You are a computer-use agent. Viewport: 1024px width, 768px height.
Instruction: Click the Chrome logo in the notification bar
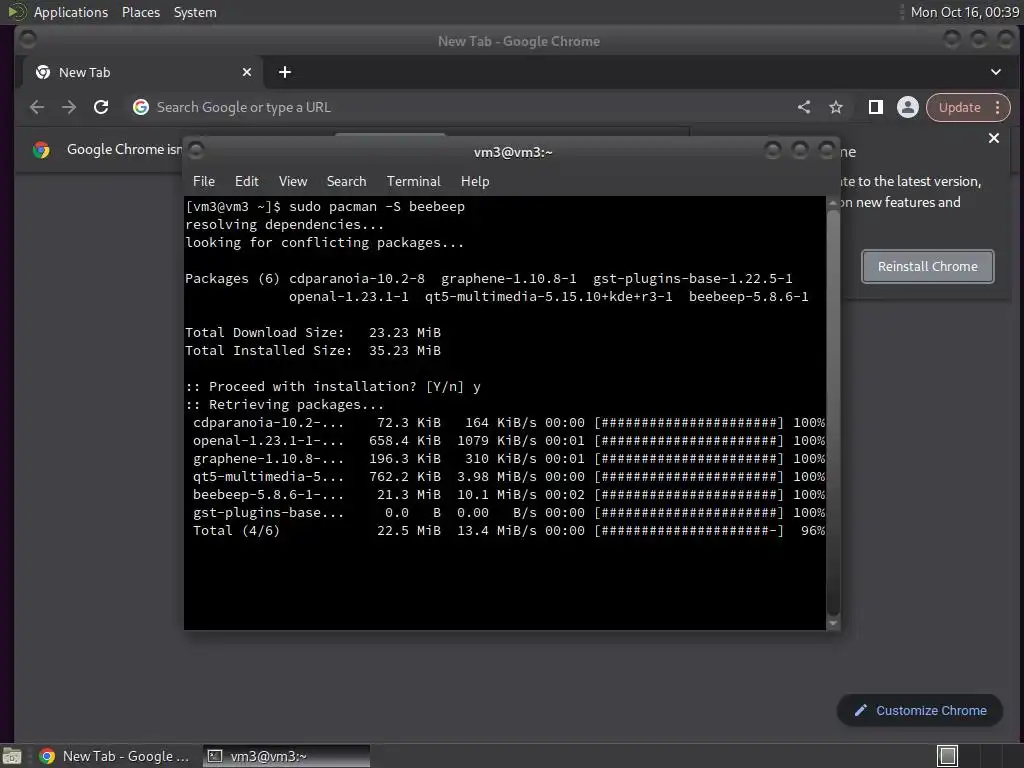tap(41, 150)
